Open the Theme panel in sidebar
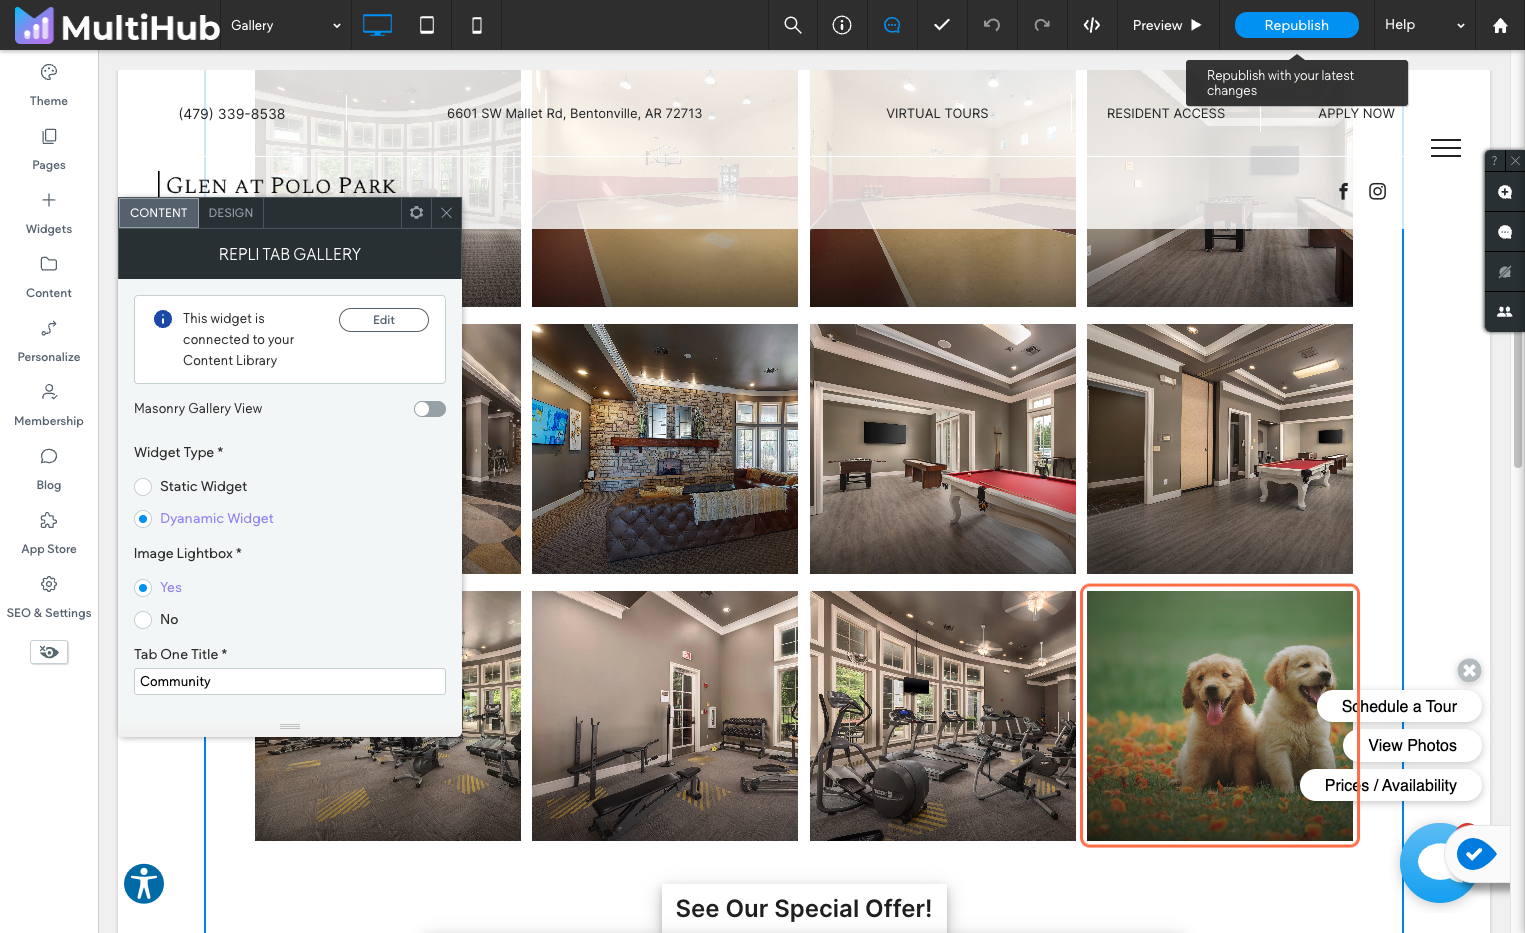Screen dimensions: 1525x933 click(49, 85)
